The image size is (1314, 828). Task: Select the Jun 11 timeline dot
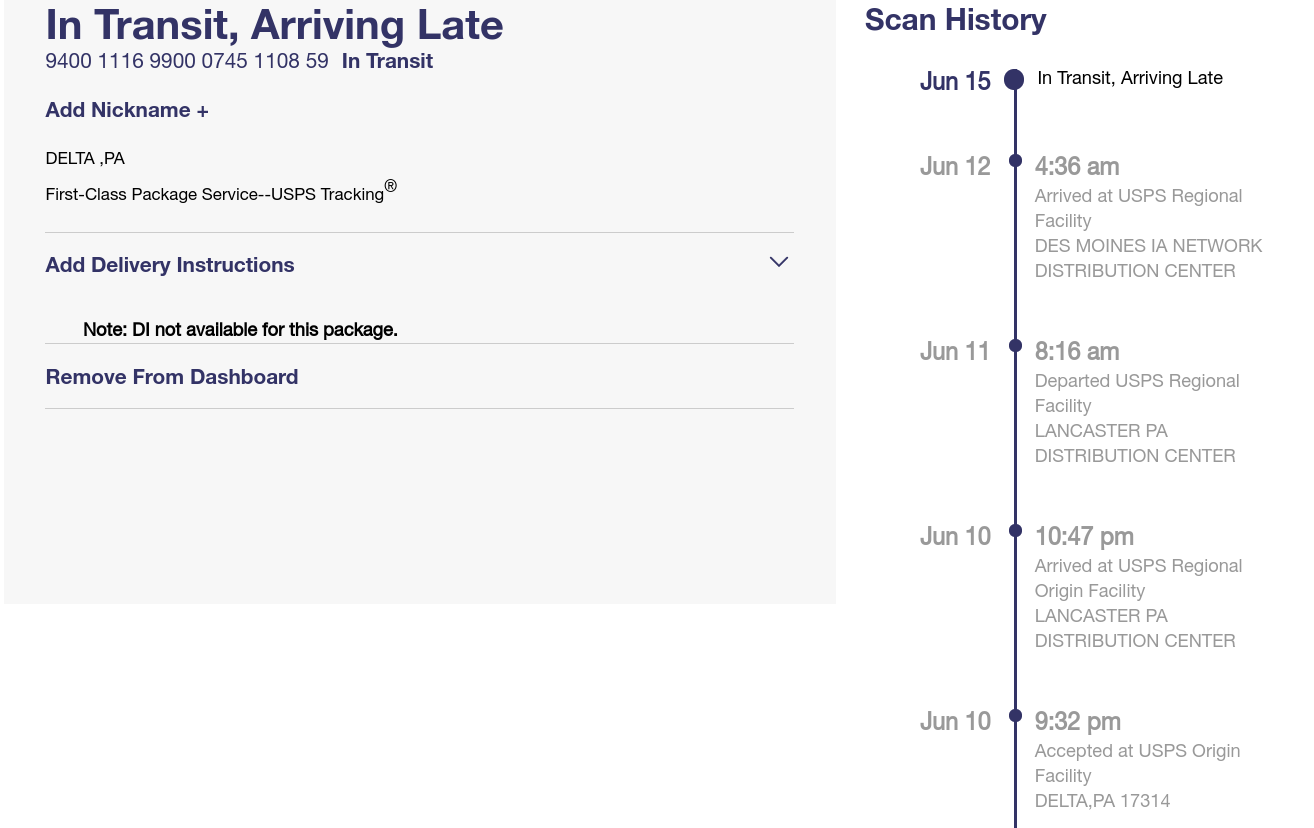[x=1015, y=346]
